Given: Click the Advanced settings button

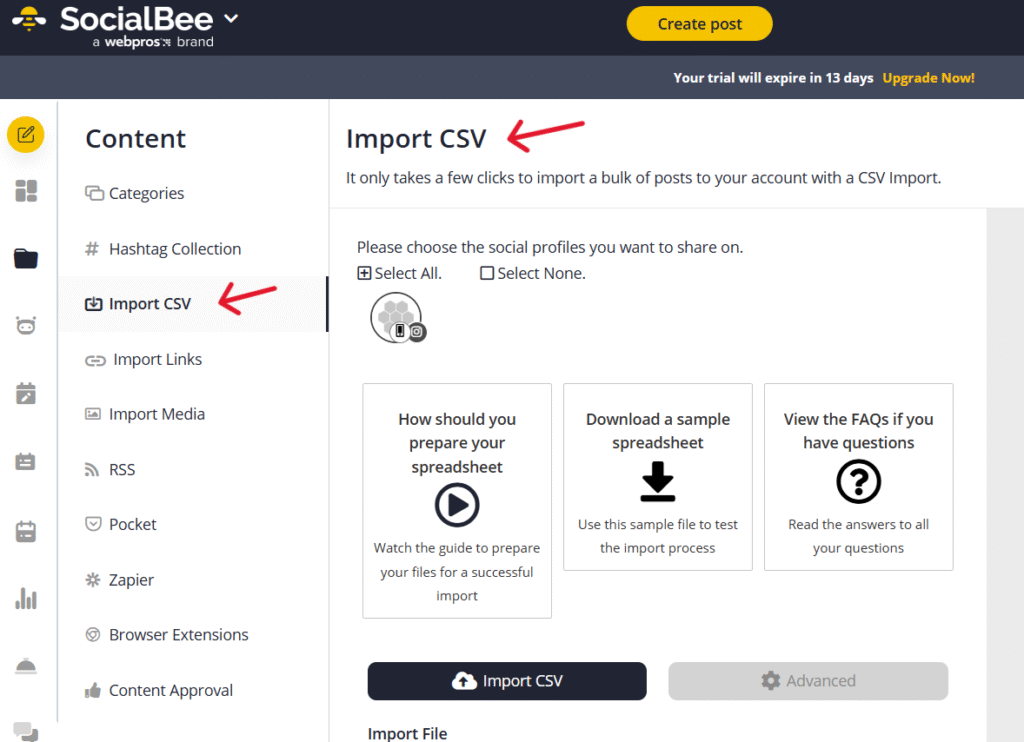Looking at the screenshot, I should pos(808,681).
